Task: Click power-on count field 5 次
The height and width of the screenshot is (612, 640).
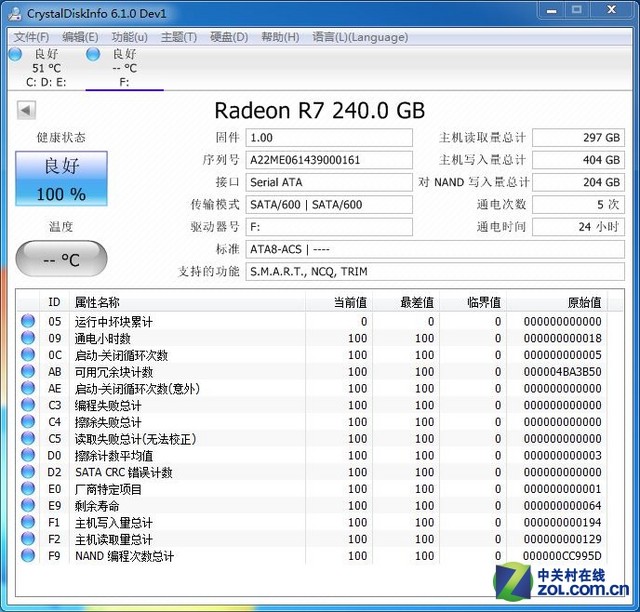Action: (578, 204)
